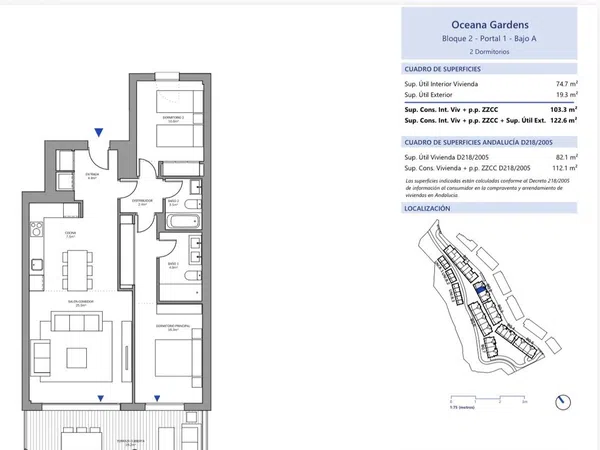Select the Oceana Gardens title
The height and width of the screenshot is (450, 600).
coord(490,24)
